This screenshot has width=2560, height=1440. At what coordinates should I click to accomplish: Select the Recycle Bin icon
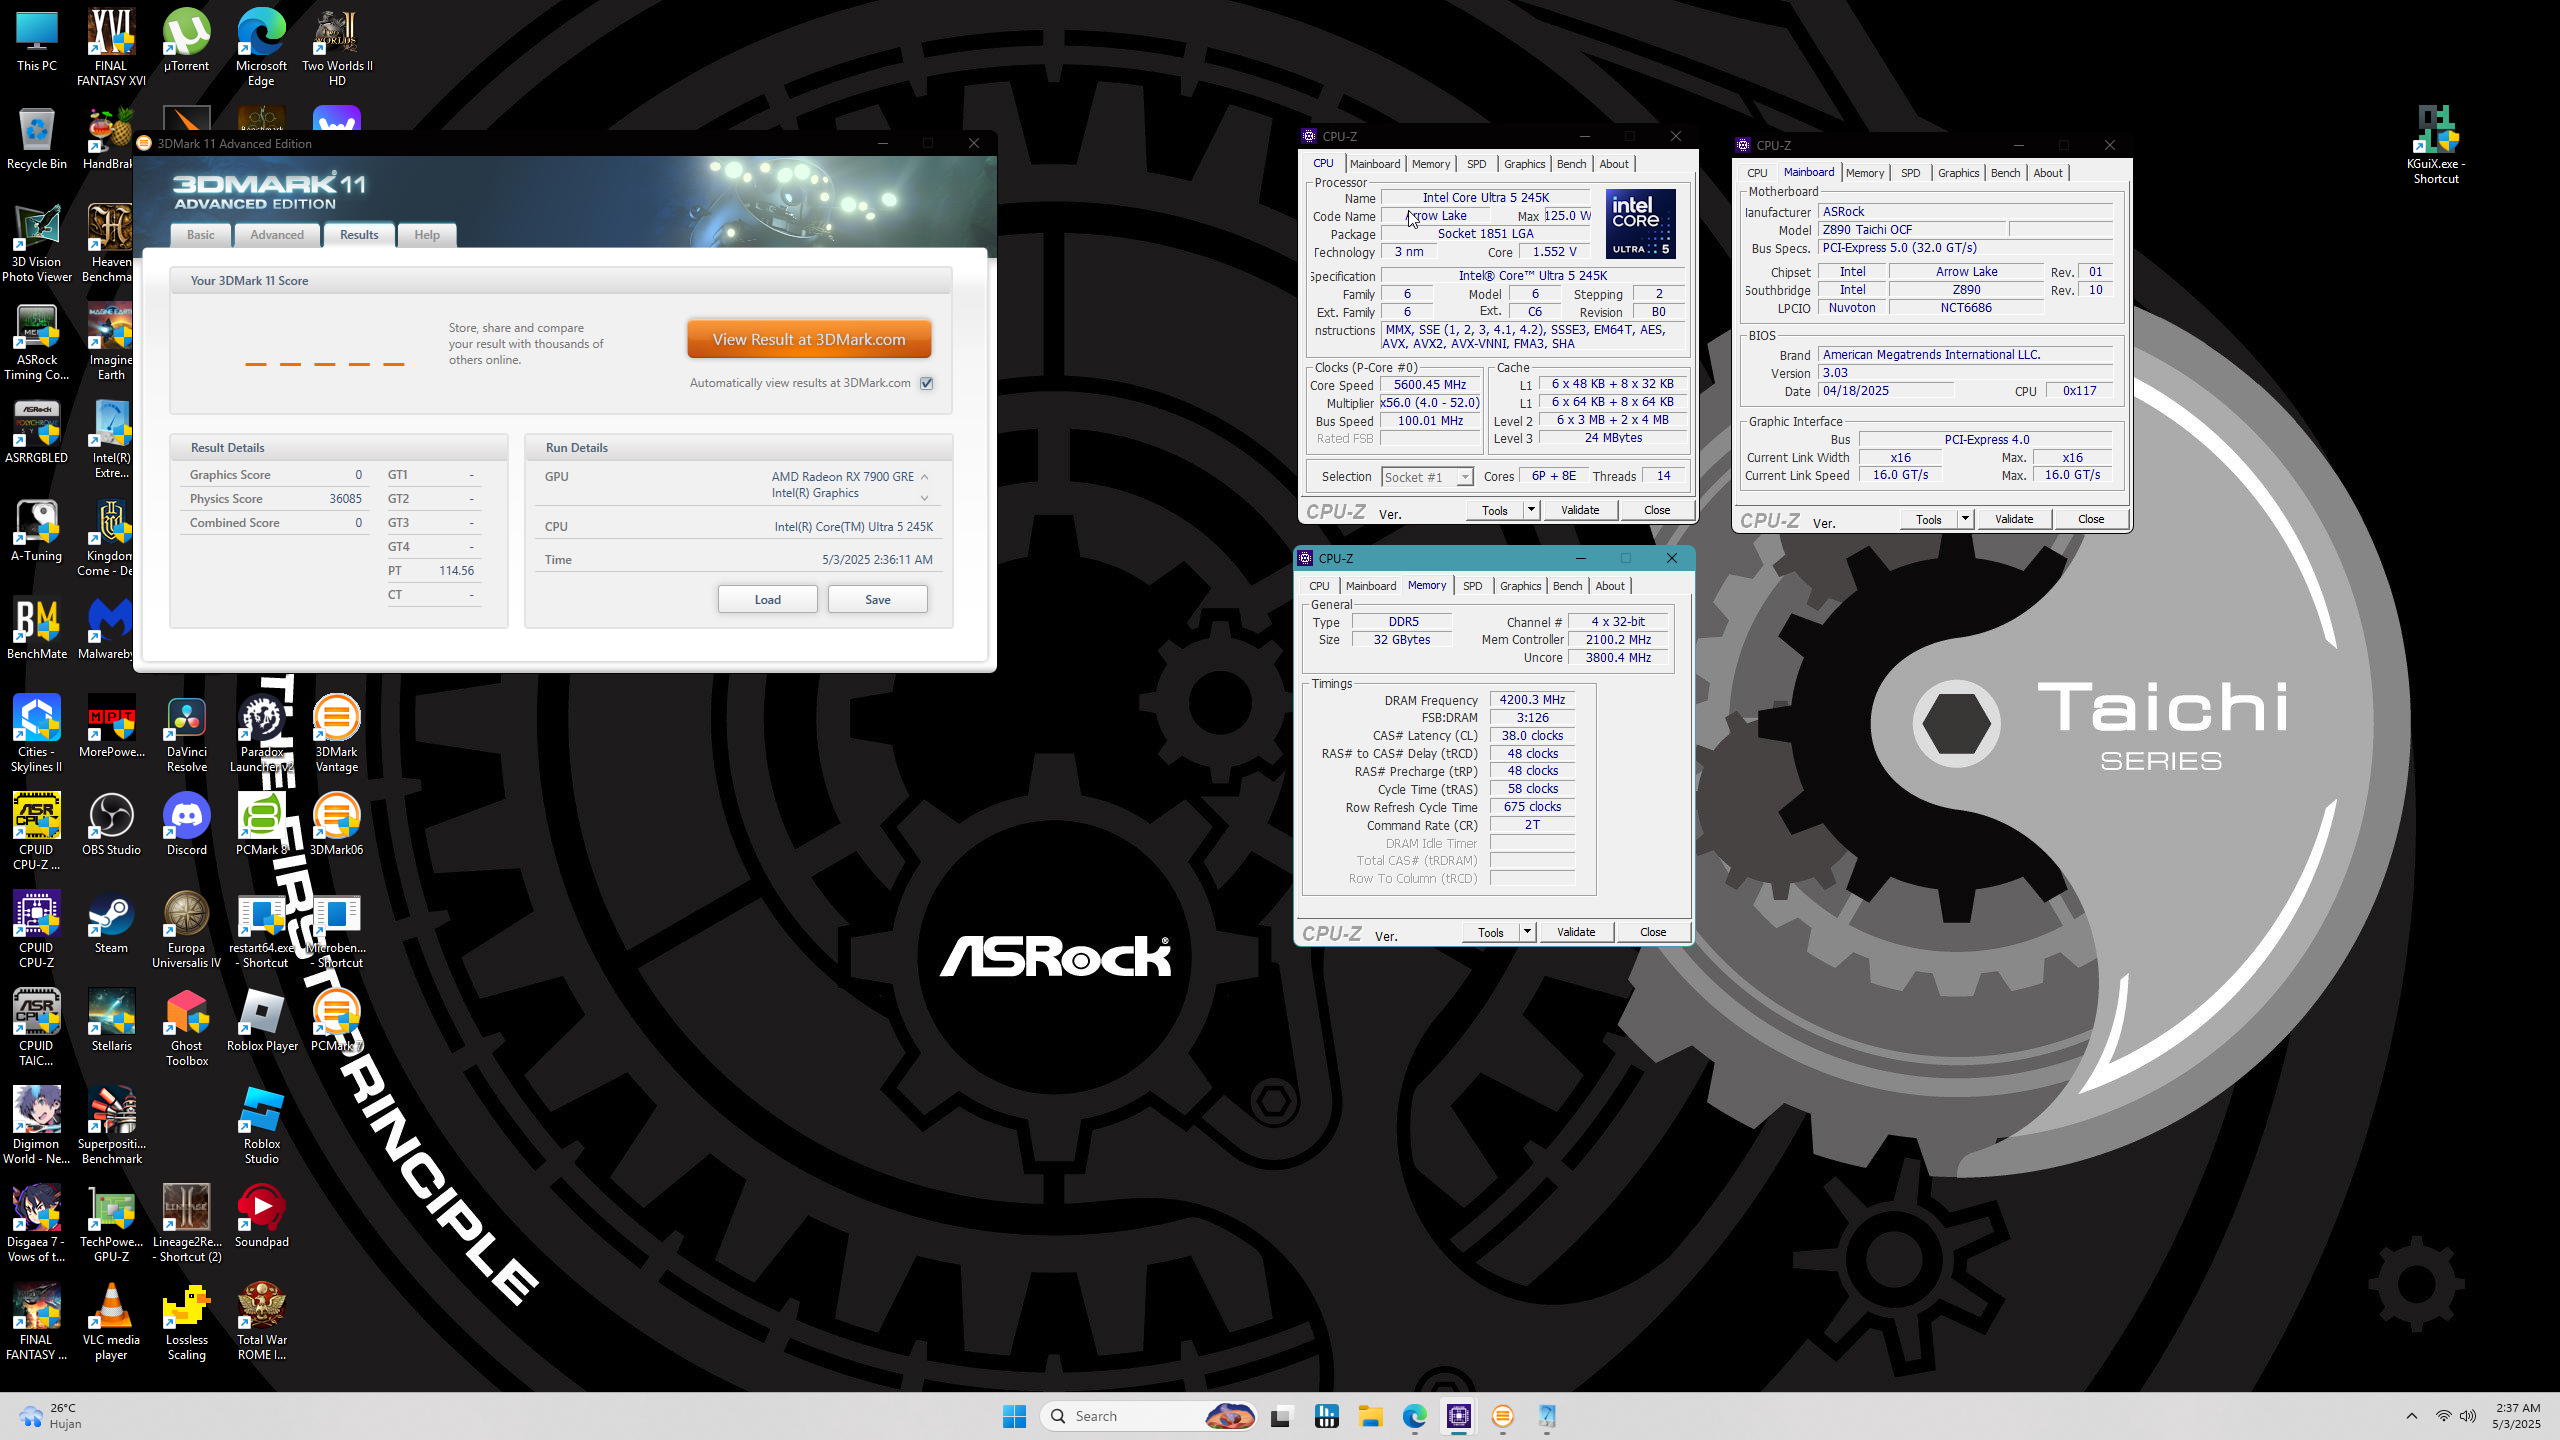point(37,140)
